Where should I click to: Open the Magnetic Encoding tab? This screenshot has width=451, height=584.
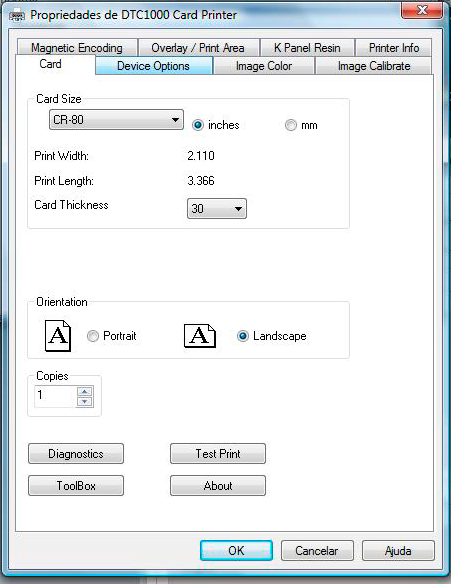point(77,48)
